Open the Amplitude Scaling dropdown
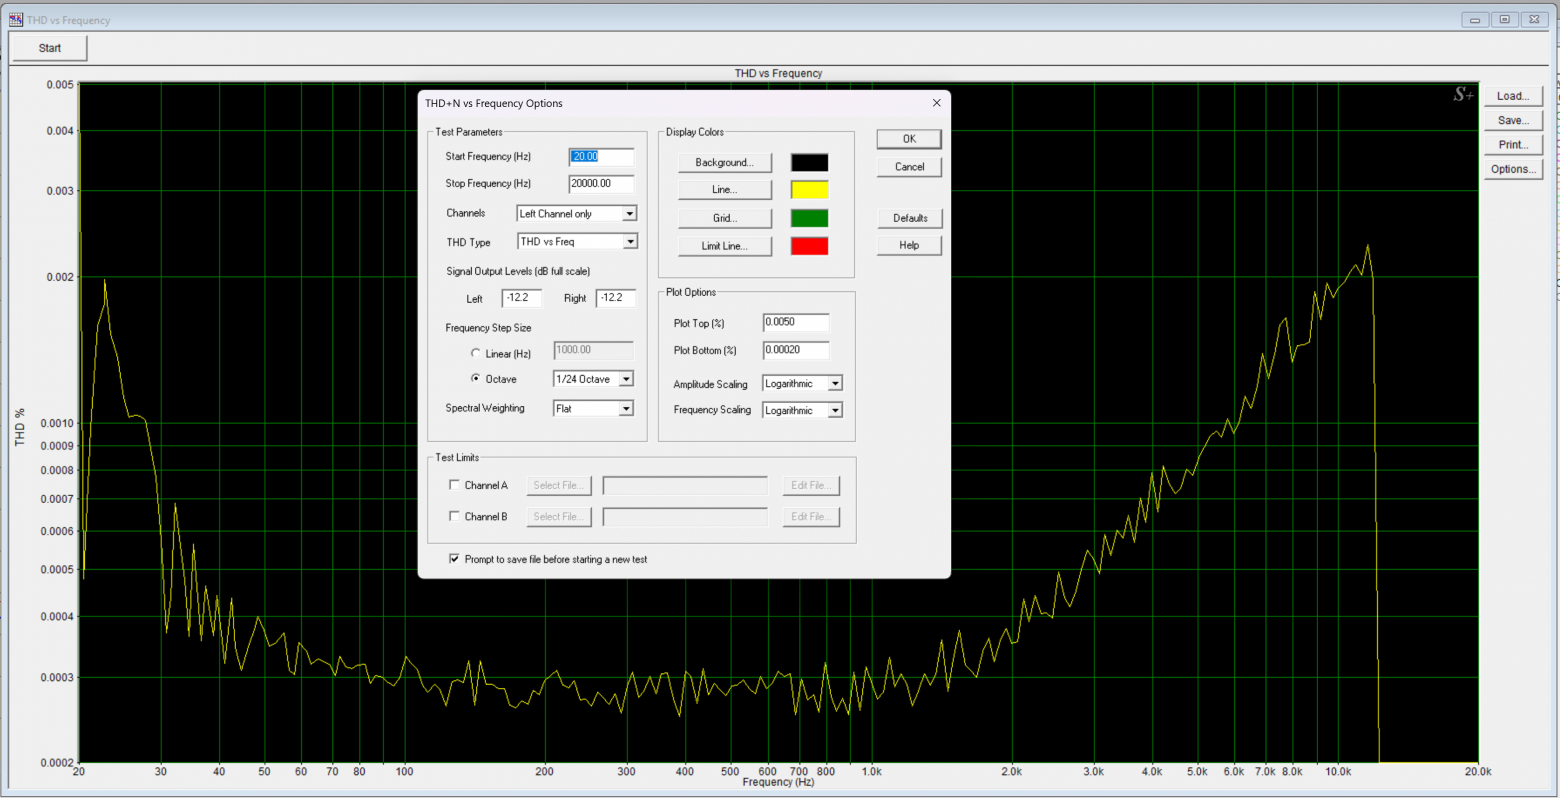1560x798 pixels. tap(835, 384)
